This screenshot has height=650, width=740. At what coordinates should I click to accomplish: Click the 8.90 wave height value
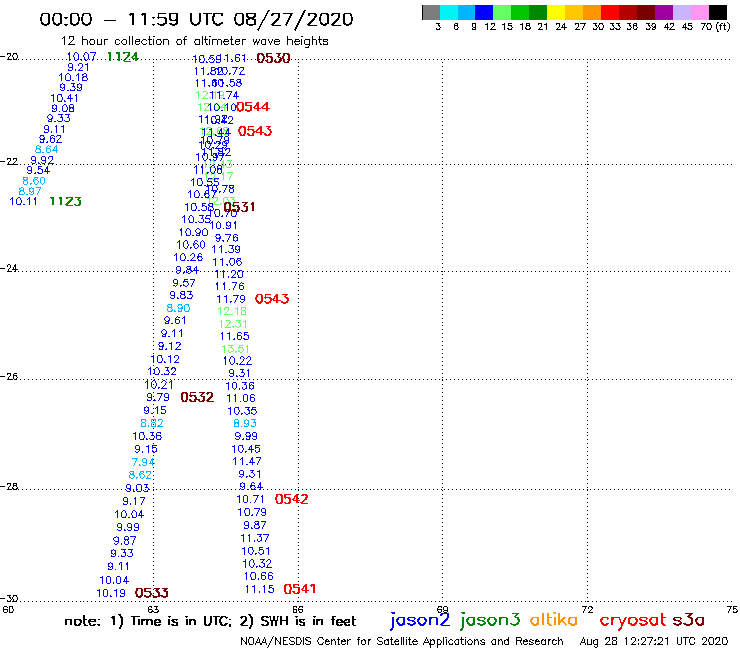178,308
